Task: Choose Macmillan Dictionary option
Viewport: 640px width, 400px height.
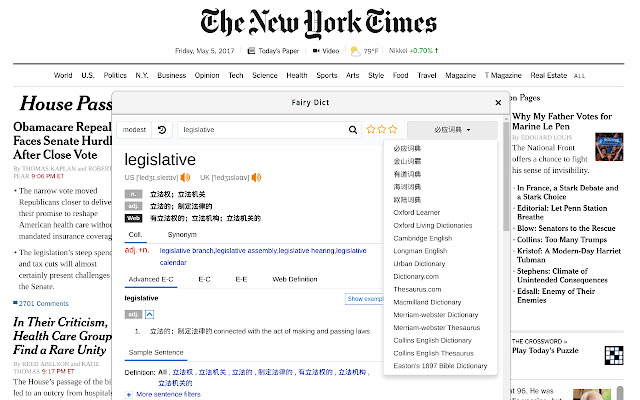Action: pos(427,302)
